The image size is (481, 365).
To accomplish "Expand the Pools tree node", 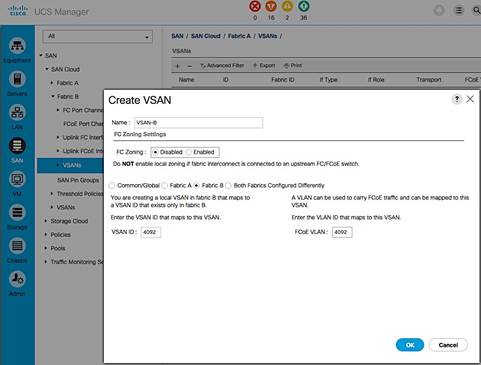I will (46, 248).
